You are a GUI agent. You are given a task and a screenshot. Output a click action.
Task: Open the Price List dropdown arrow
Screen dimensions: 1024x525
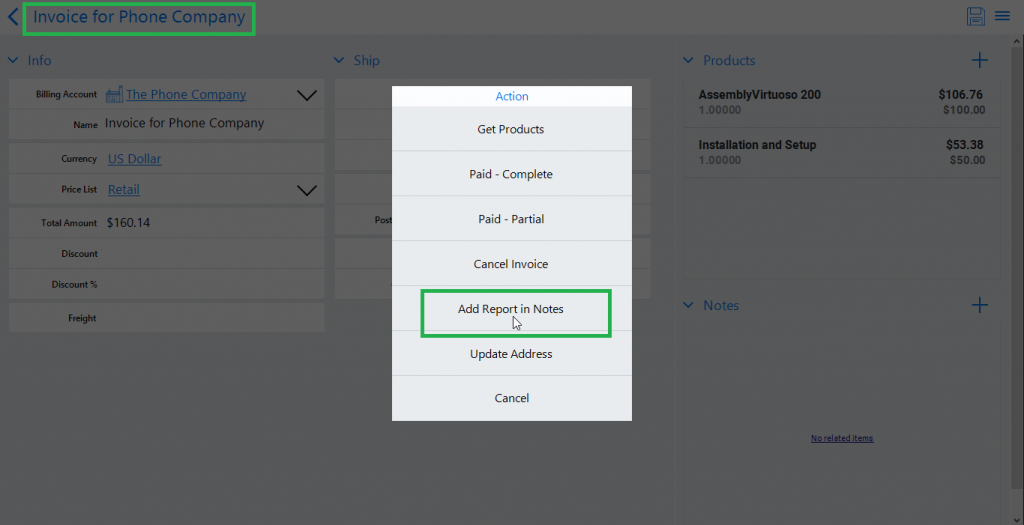pyautogui.click(x=307, y=190)
